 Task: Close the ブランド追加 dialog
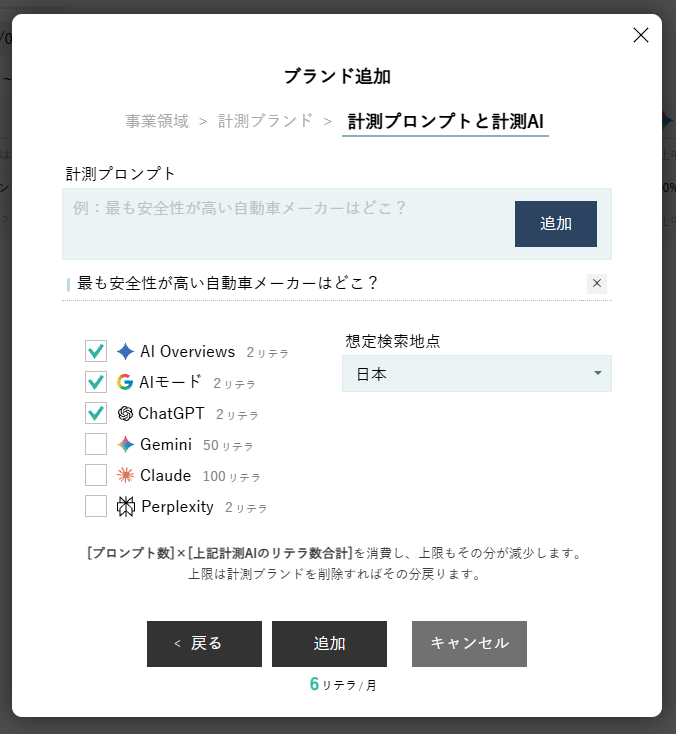click(641, 35)
